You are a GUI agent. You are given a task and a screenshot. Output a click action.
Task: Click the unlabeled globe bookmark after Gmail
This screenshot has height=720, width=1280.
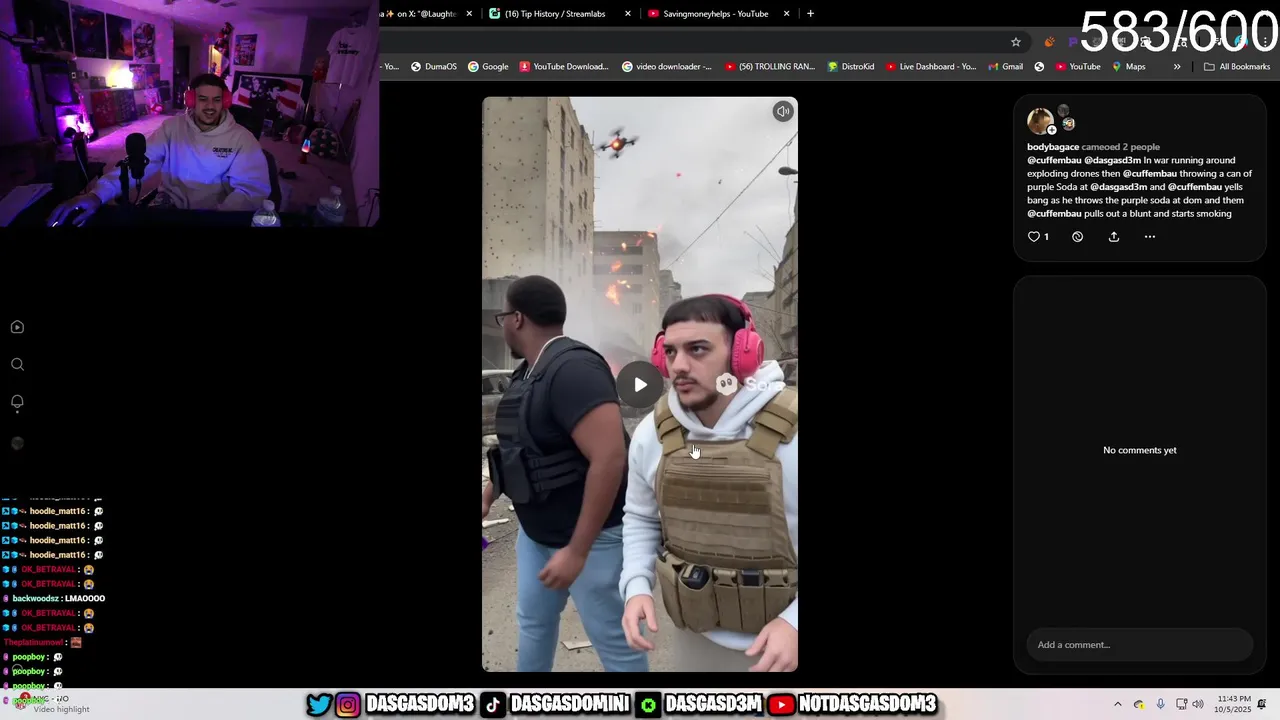(x=1039, y=67)
